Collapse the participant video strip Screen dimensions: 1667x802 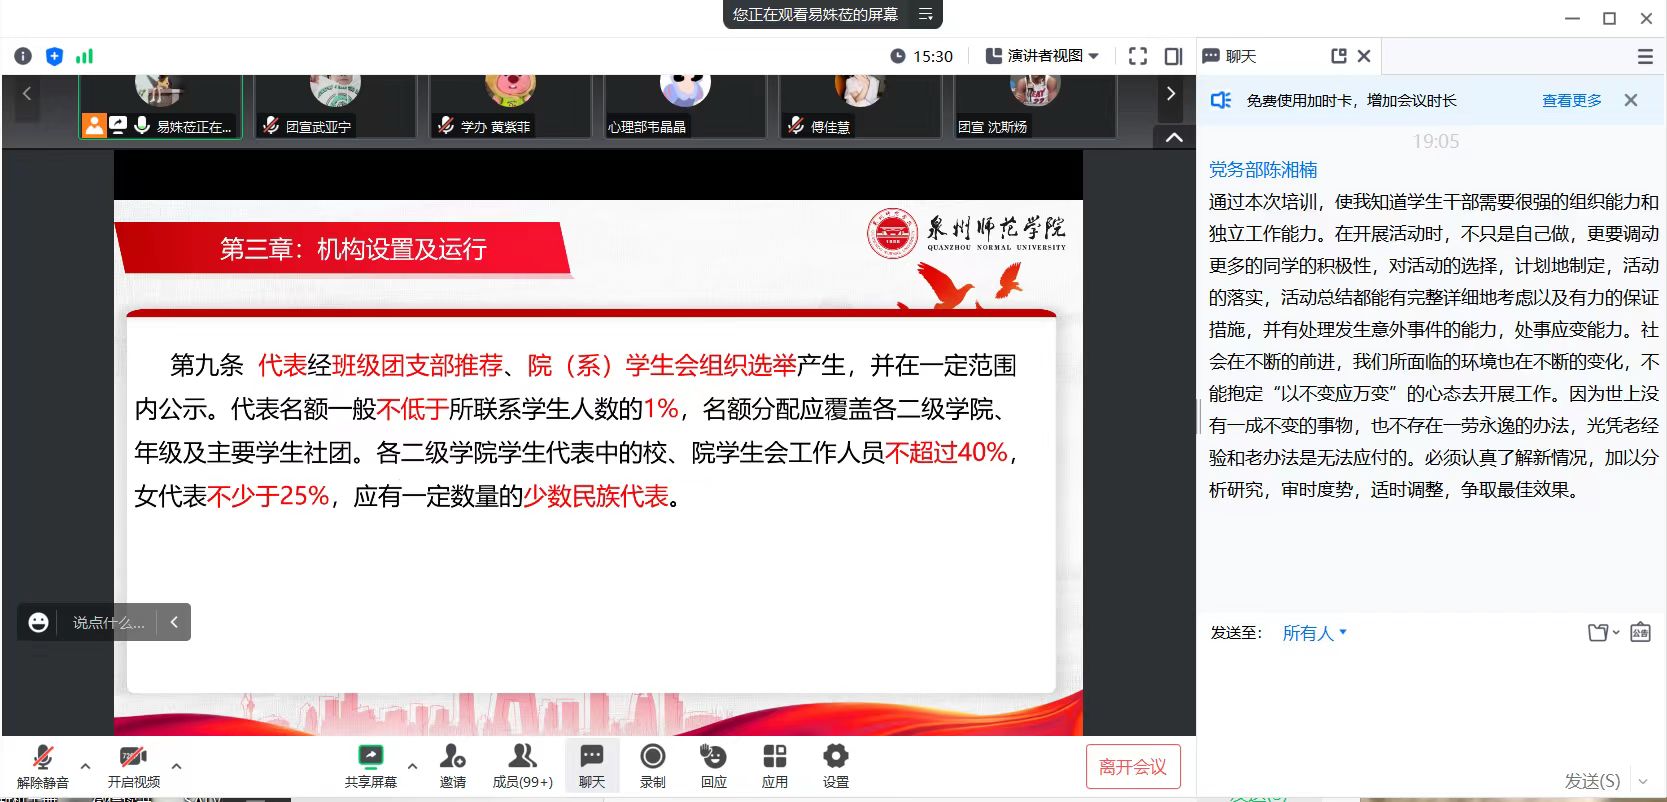click(1174, 137)
